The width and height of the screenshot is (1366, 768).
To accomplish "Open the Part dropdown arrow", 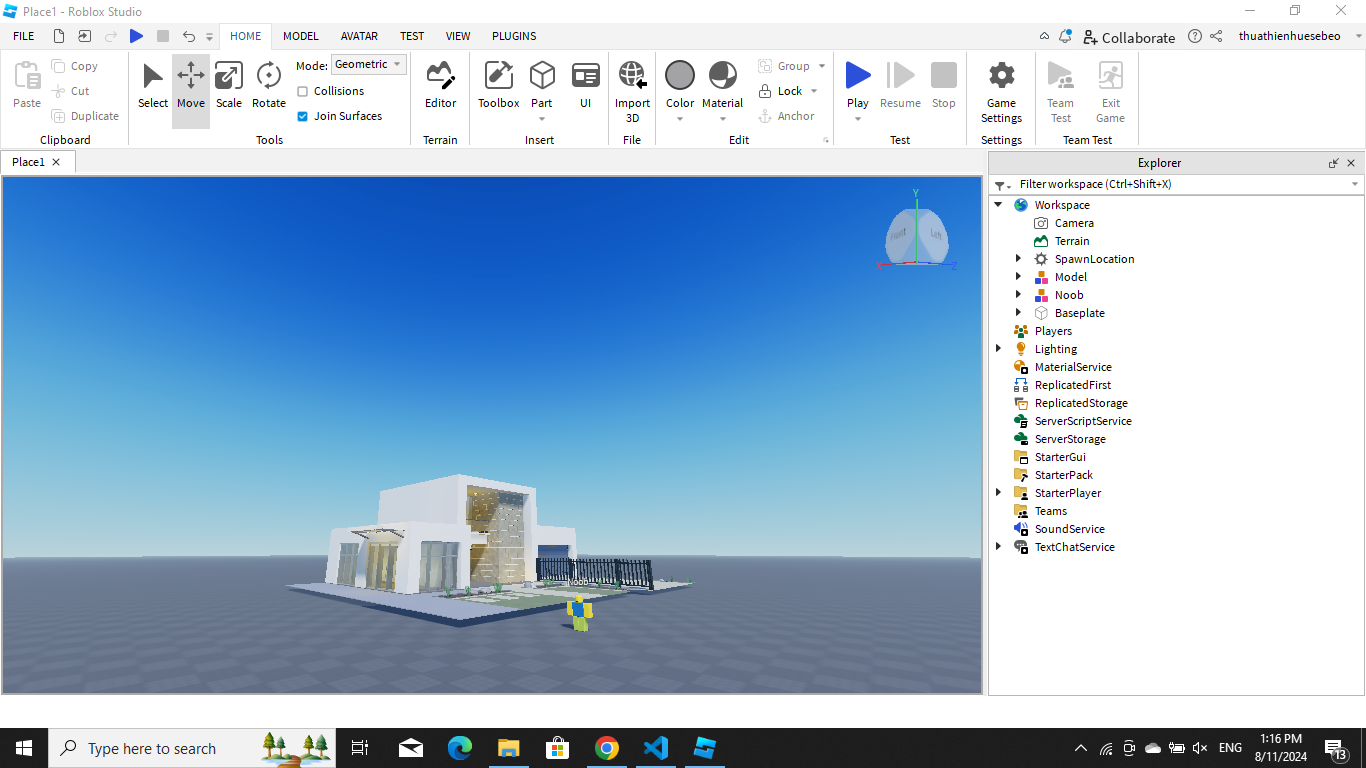I will [x=542, y=119].
